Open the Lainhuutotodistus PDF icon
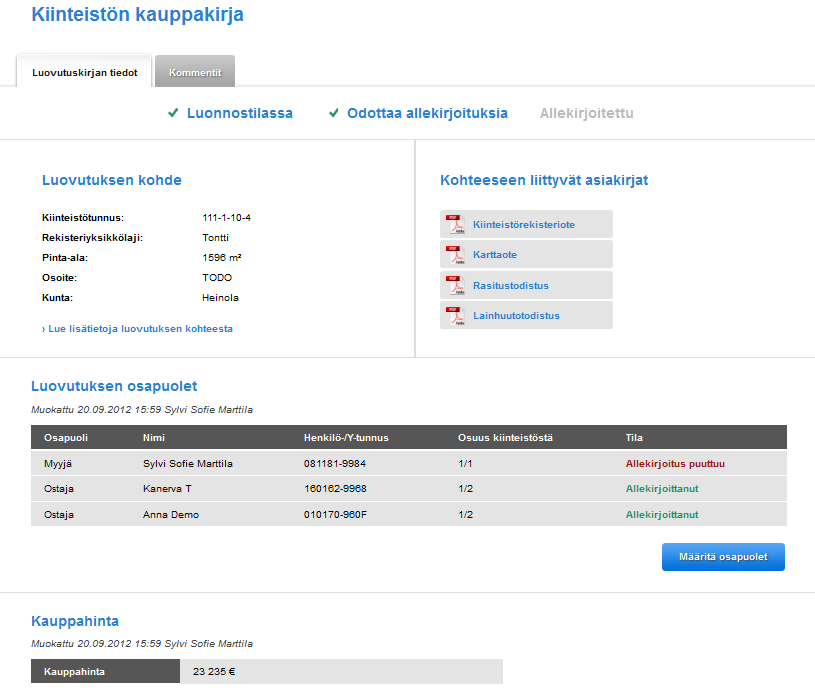 point(455,315)
